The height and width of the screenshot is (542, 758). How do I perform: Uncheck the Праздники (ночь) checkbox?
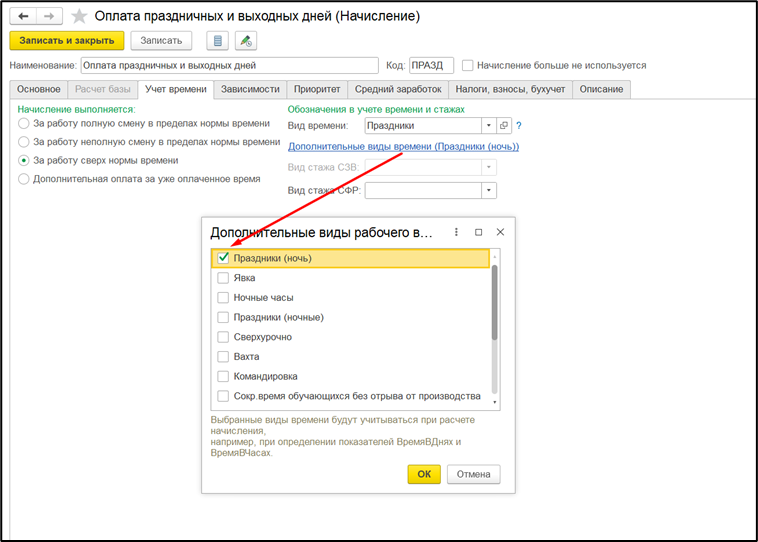223,258
